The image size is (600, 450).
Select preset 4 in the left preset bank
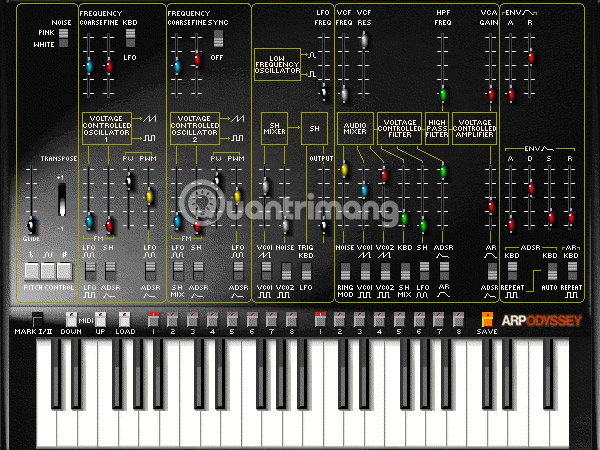coord(212,319)
